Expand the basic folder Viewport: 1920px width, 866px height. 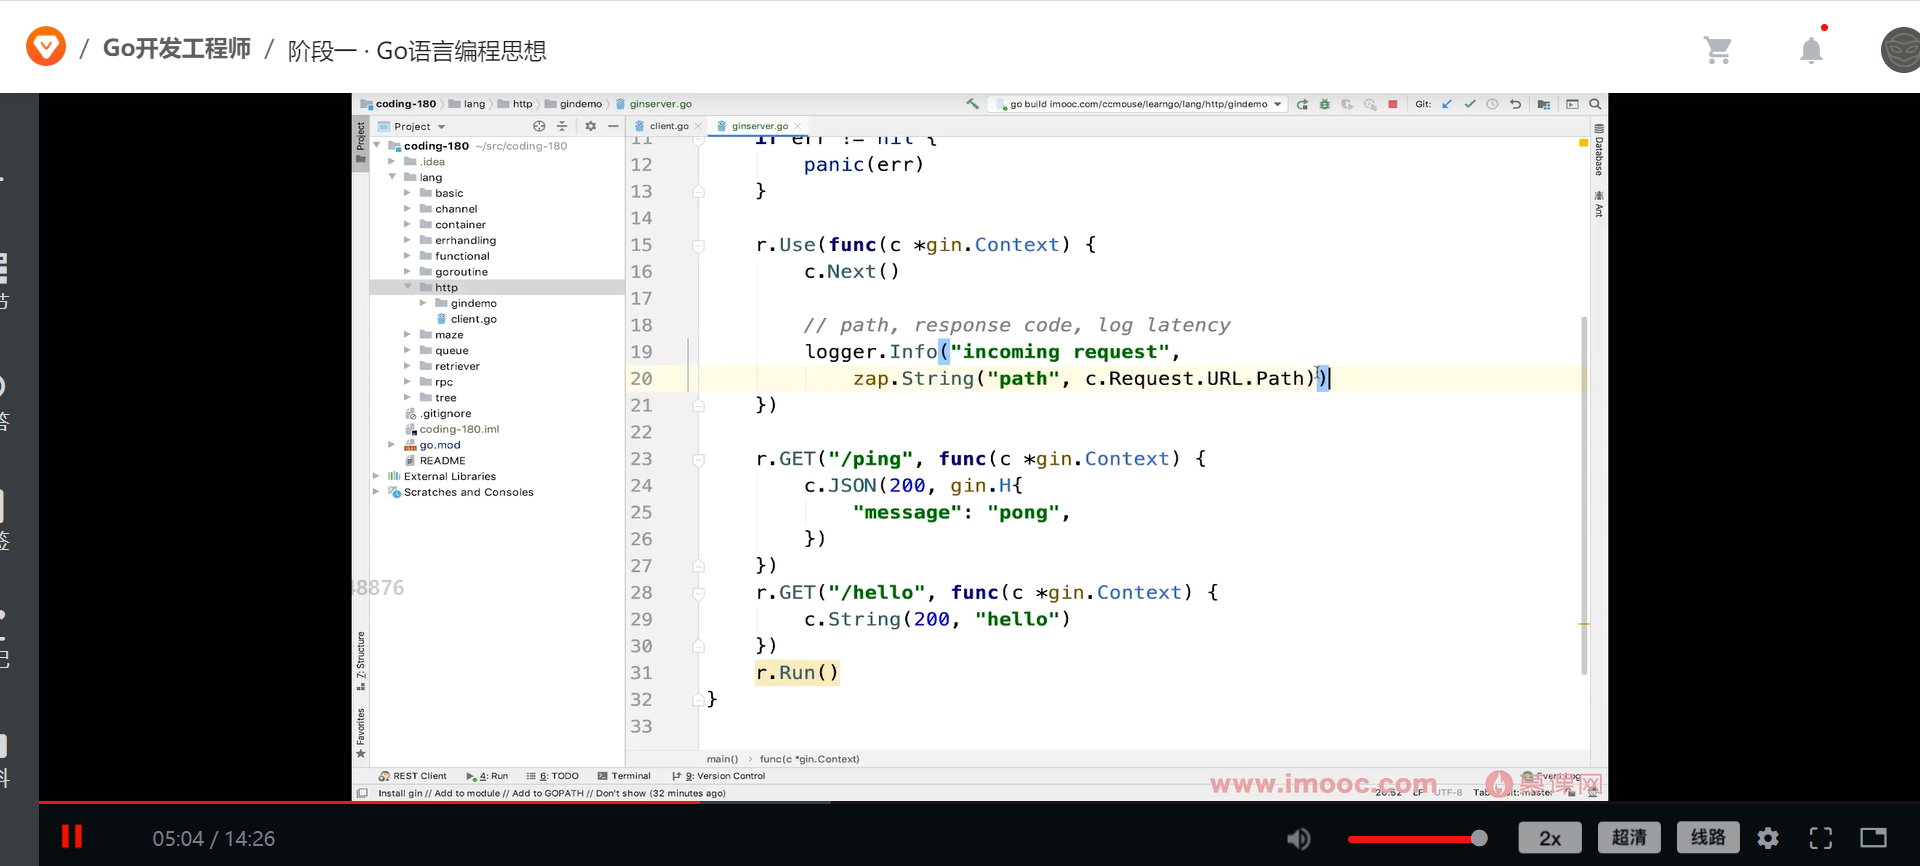(x=408, y=193)
